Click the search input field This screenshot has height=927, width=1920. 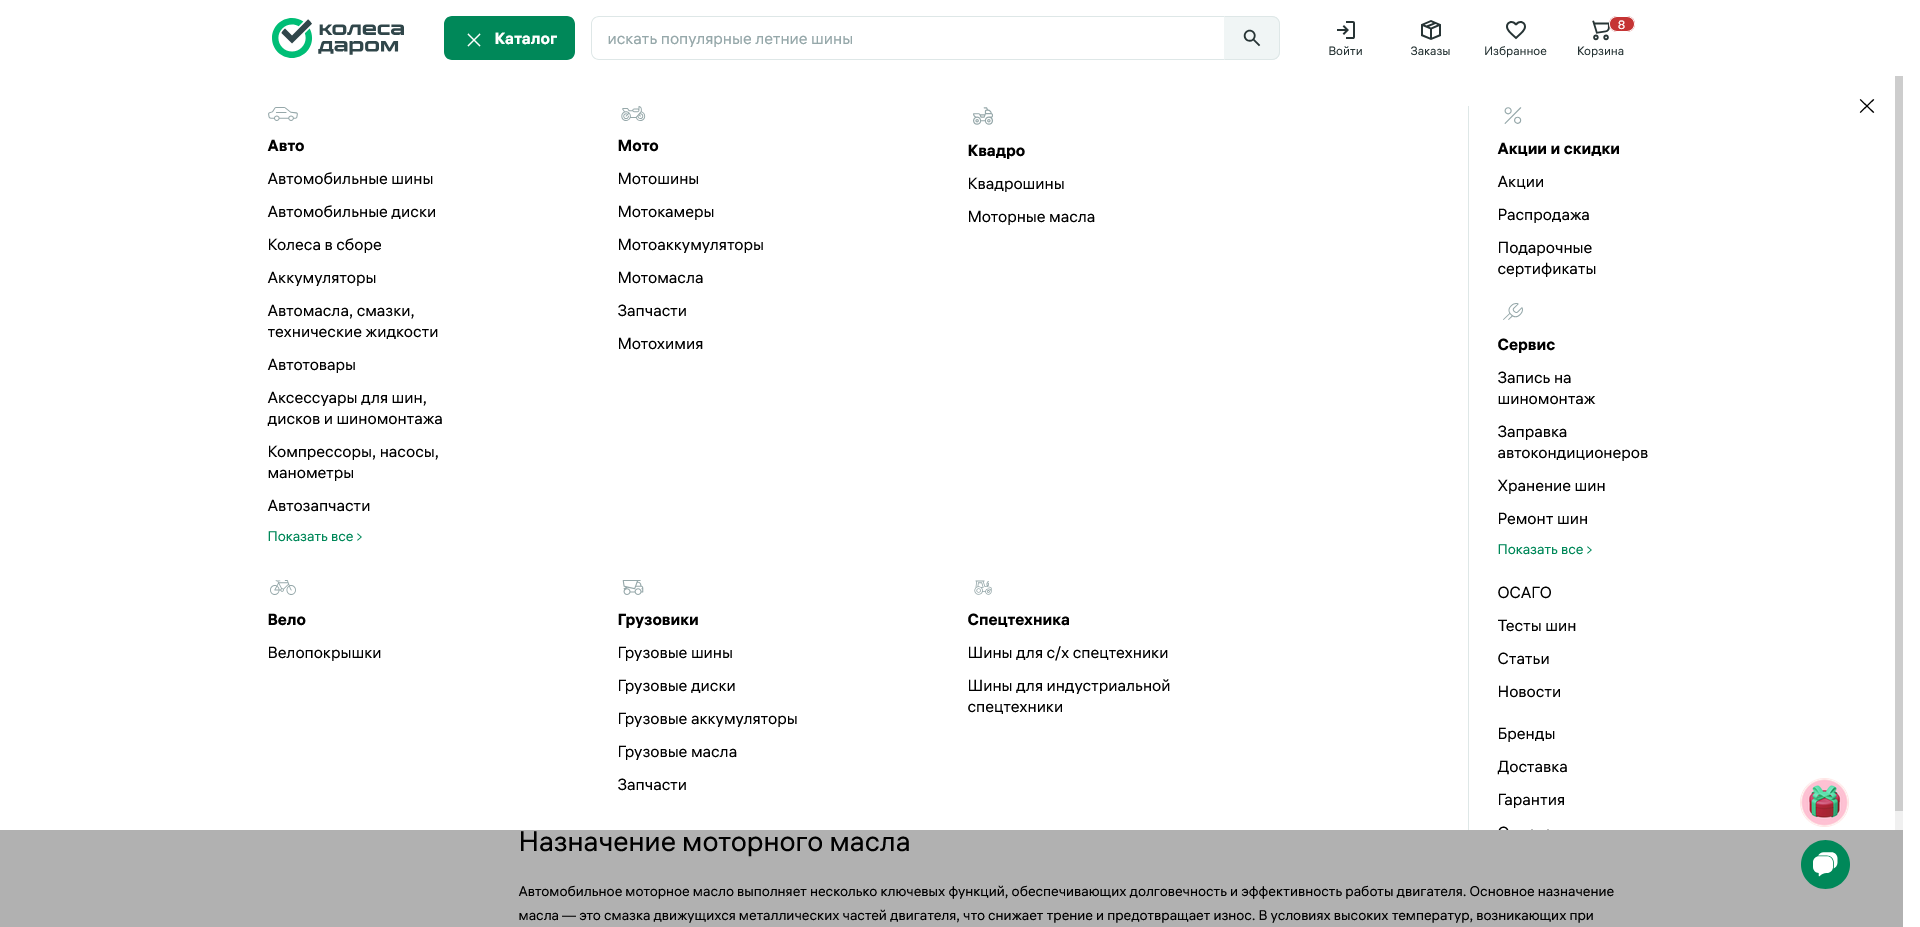[900, 38]
